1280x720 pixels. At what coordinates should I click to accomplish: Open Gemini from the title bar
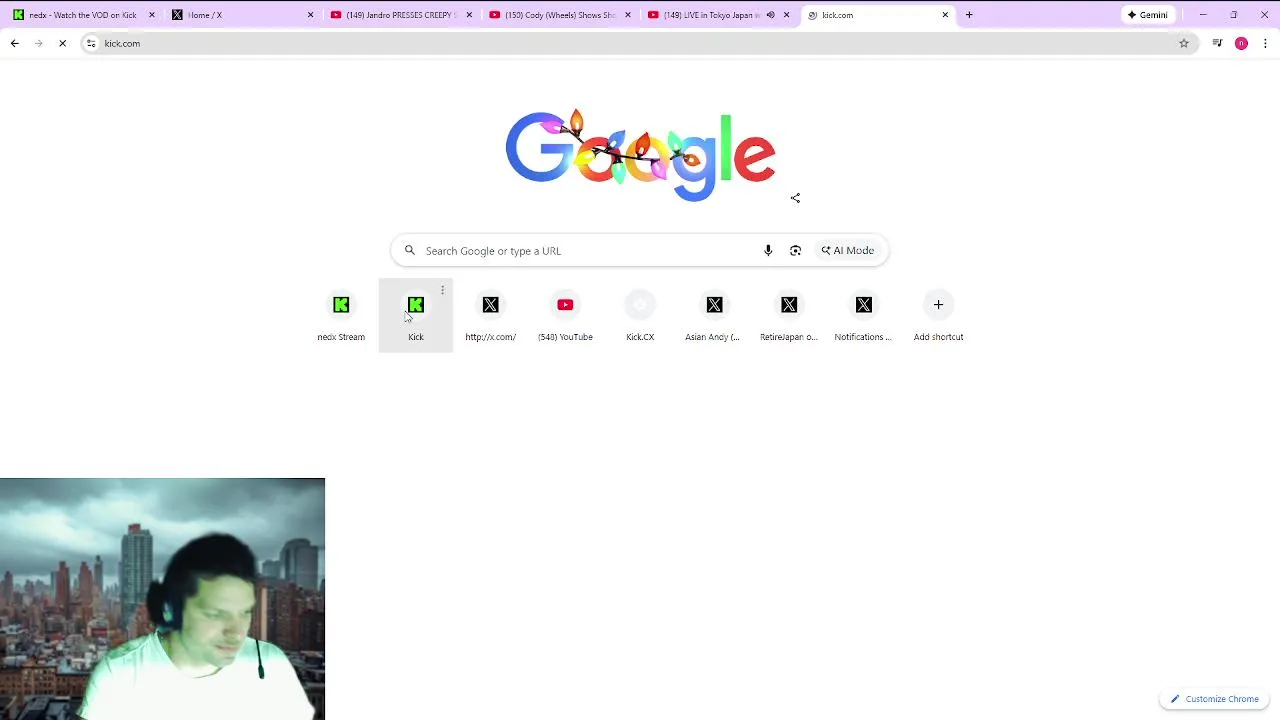pos(1147,15)
